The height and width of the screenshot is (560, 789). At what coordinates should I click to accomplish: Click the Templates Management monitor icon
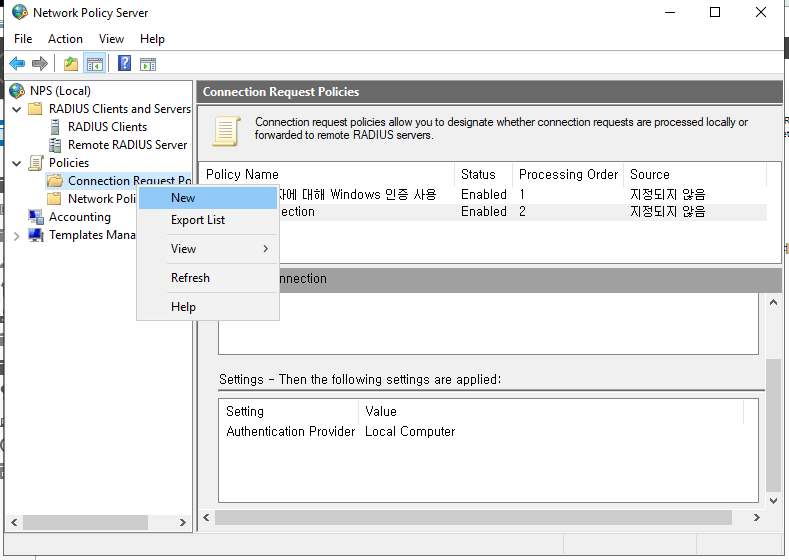tap(36, 235)
